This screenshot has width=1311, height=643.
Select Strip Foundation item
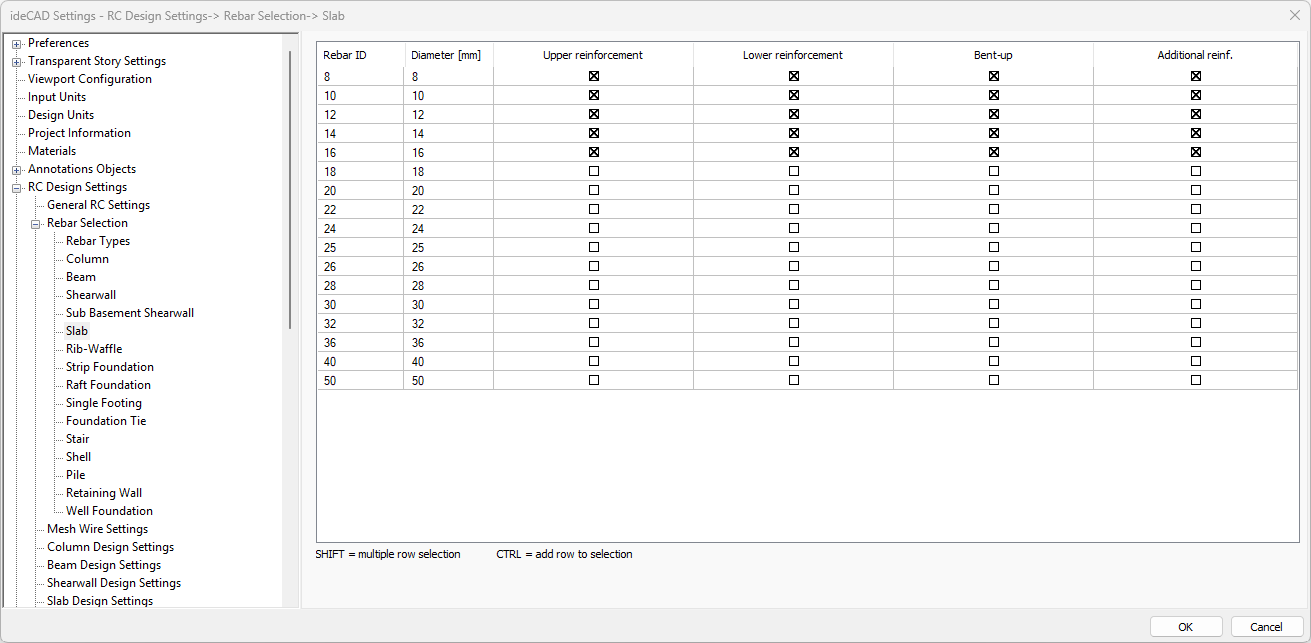point(110,367)
